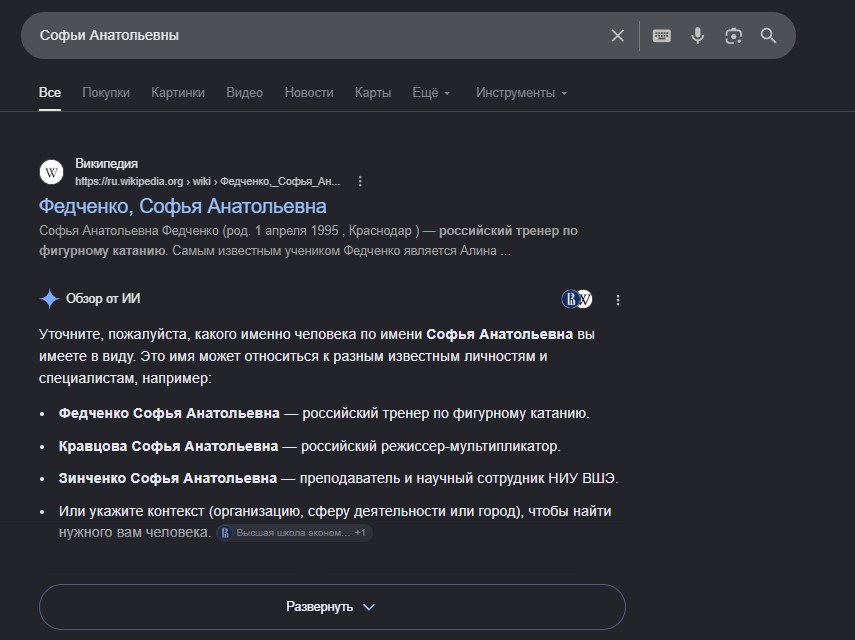Start voice search with the microphone icon
Image resolution: width=855 pixels, height=640 pixels.
point(697,36)
